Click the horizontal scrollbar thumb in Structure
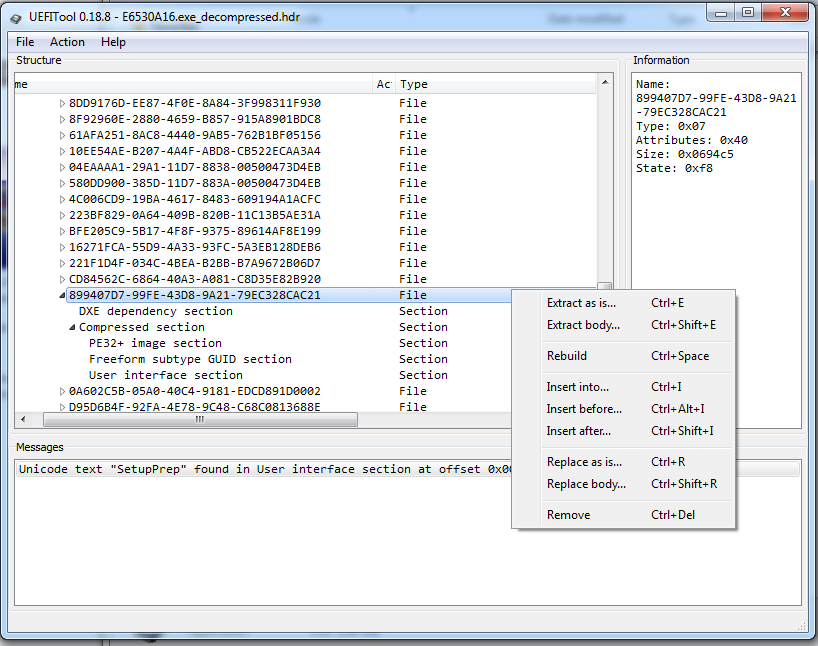 (200, 420)
